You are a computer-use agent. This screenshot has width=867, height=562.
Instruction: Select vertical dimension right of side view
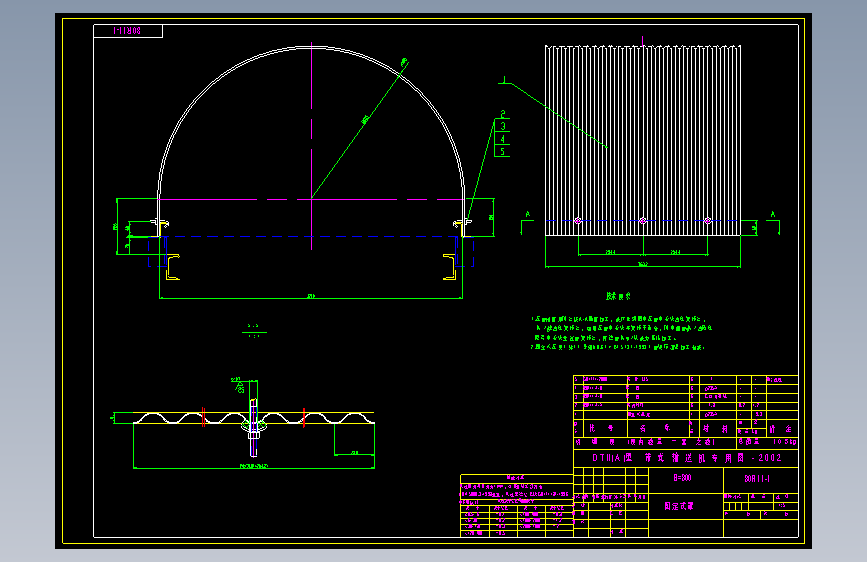[x=754, y=228]
